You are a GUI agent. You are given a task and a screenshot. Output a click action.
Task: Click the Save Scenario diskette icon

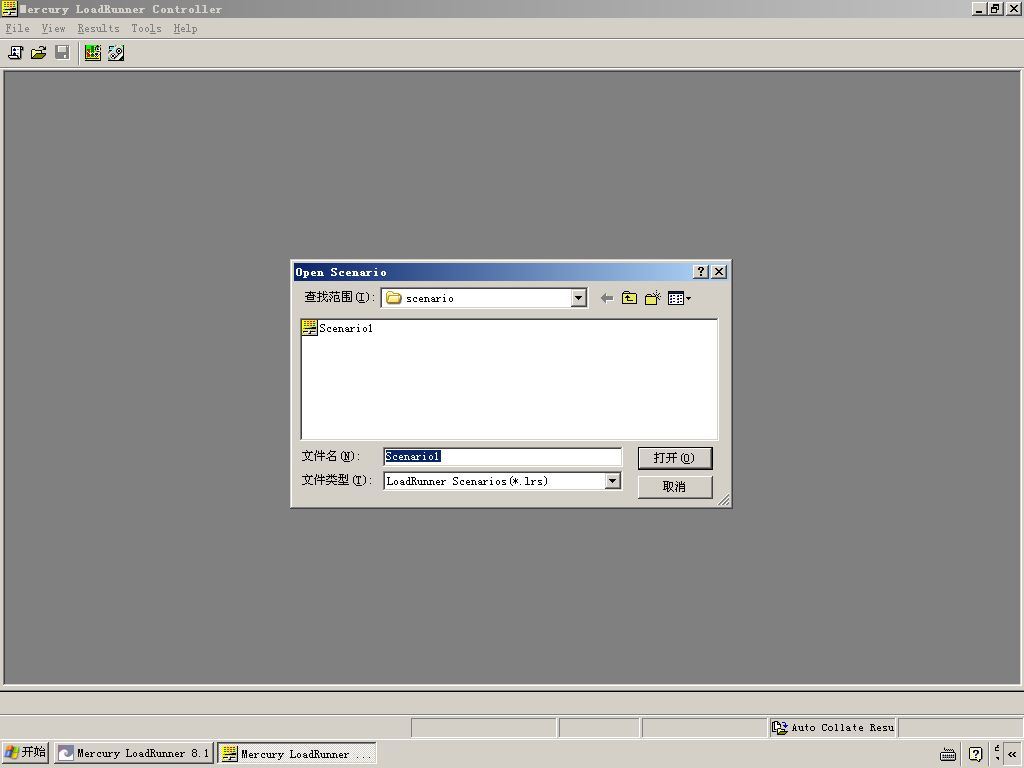pos(62,53)
